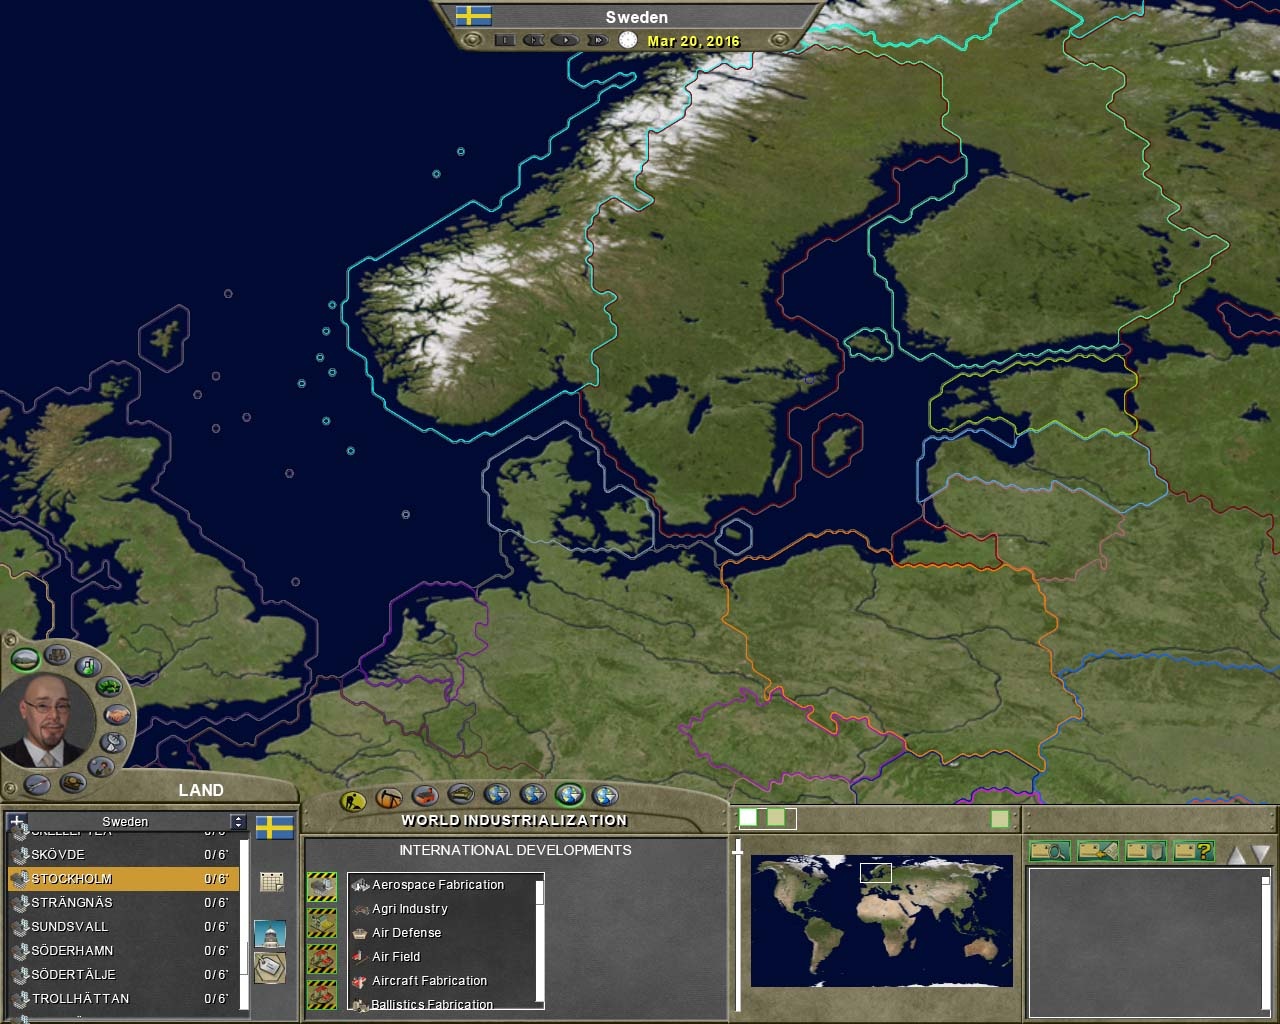Open the calendar grid icon
The image size is (1280, 1024).
tap(271, 881)
